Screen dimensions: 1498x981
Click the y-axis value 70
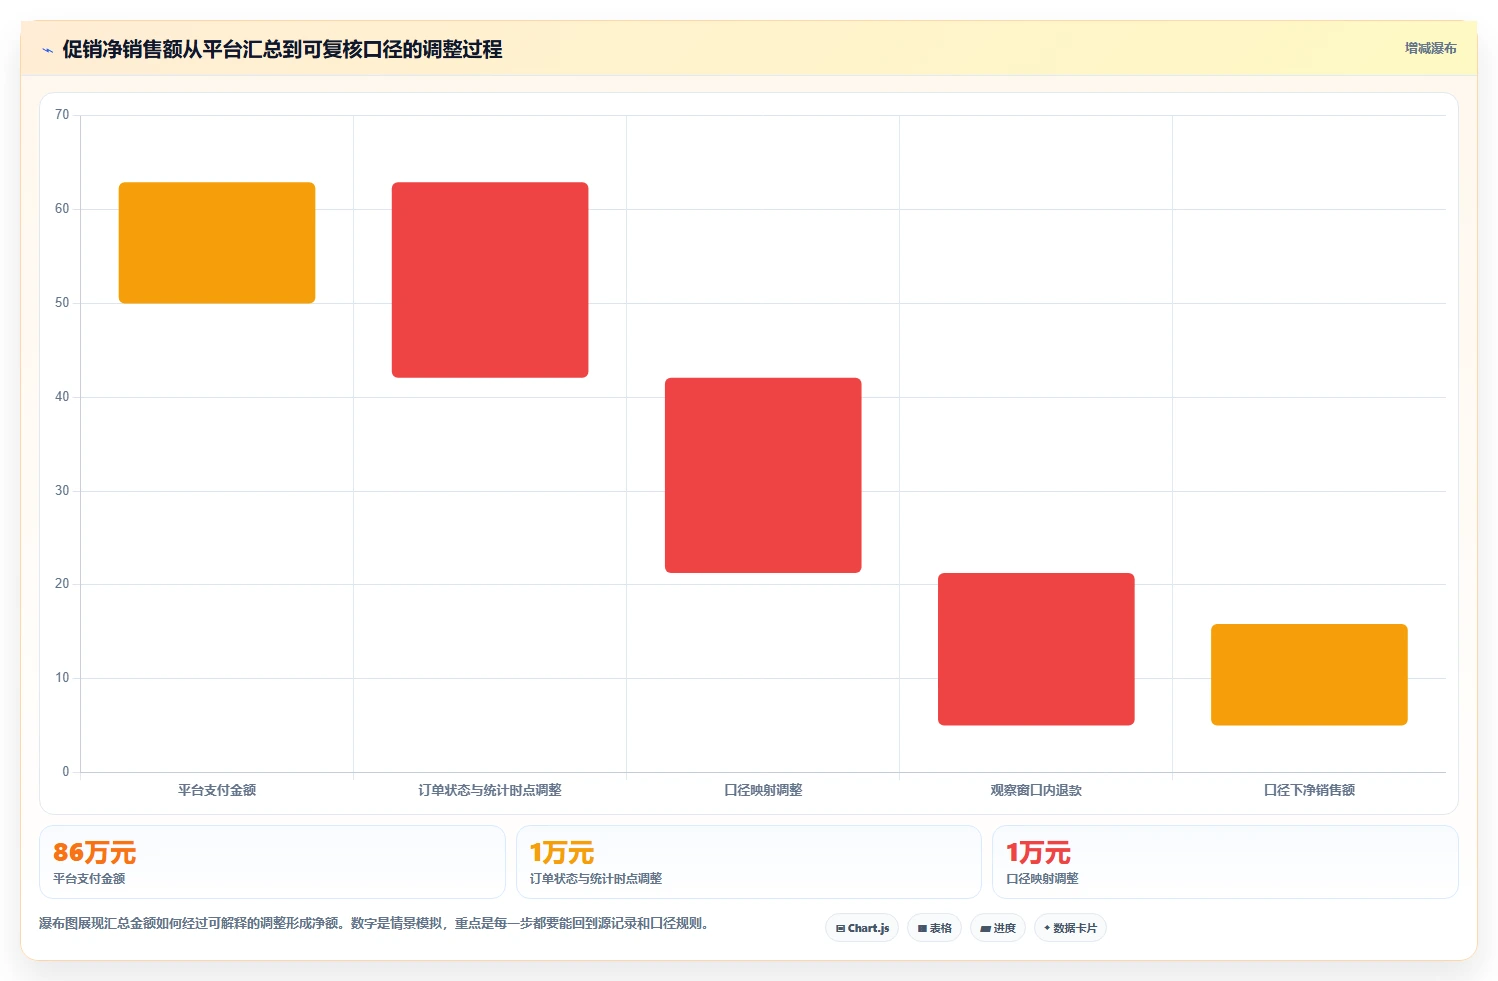pos(62,115)
